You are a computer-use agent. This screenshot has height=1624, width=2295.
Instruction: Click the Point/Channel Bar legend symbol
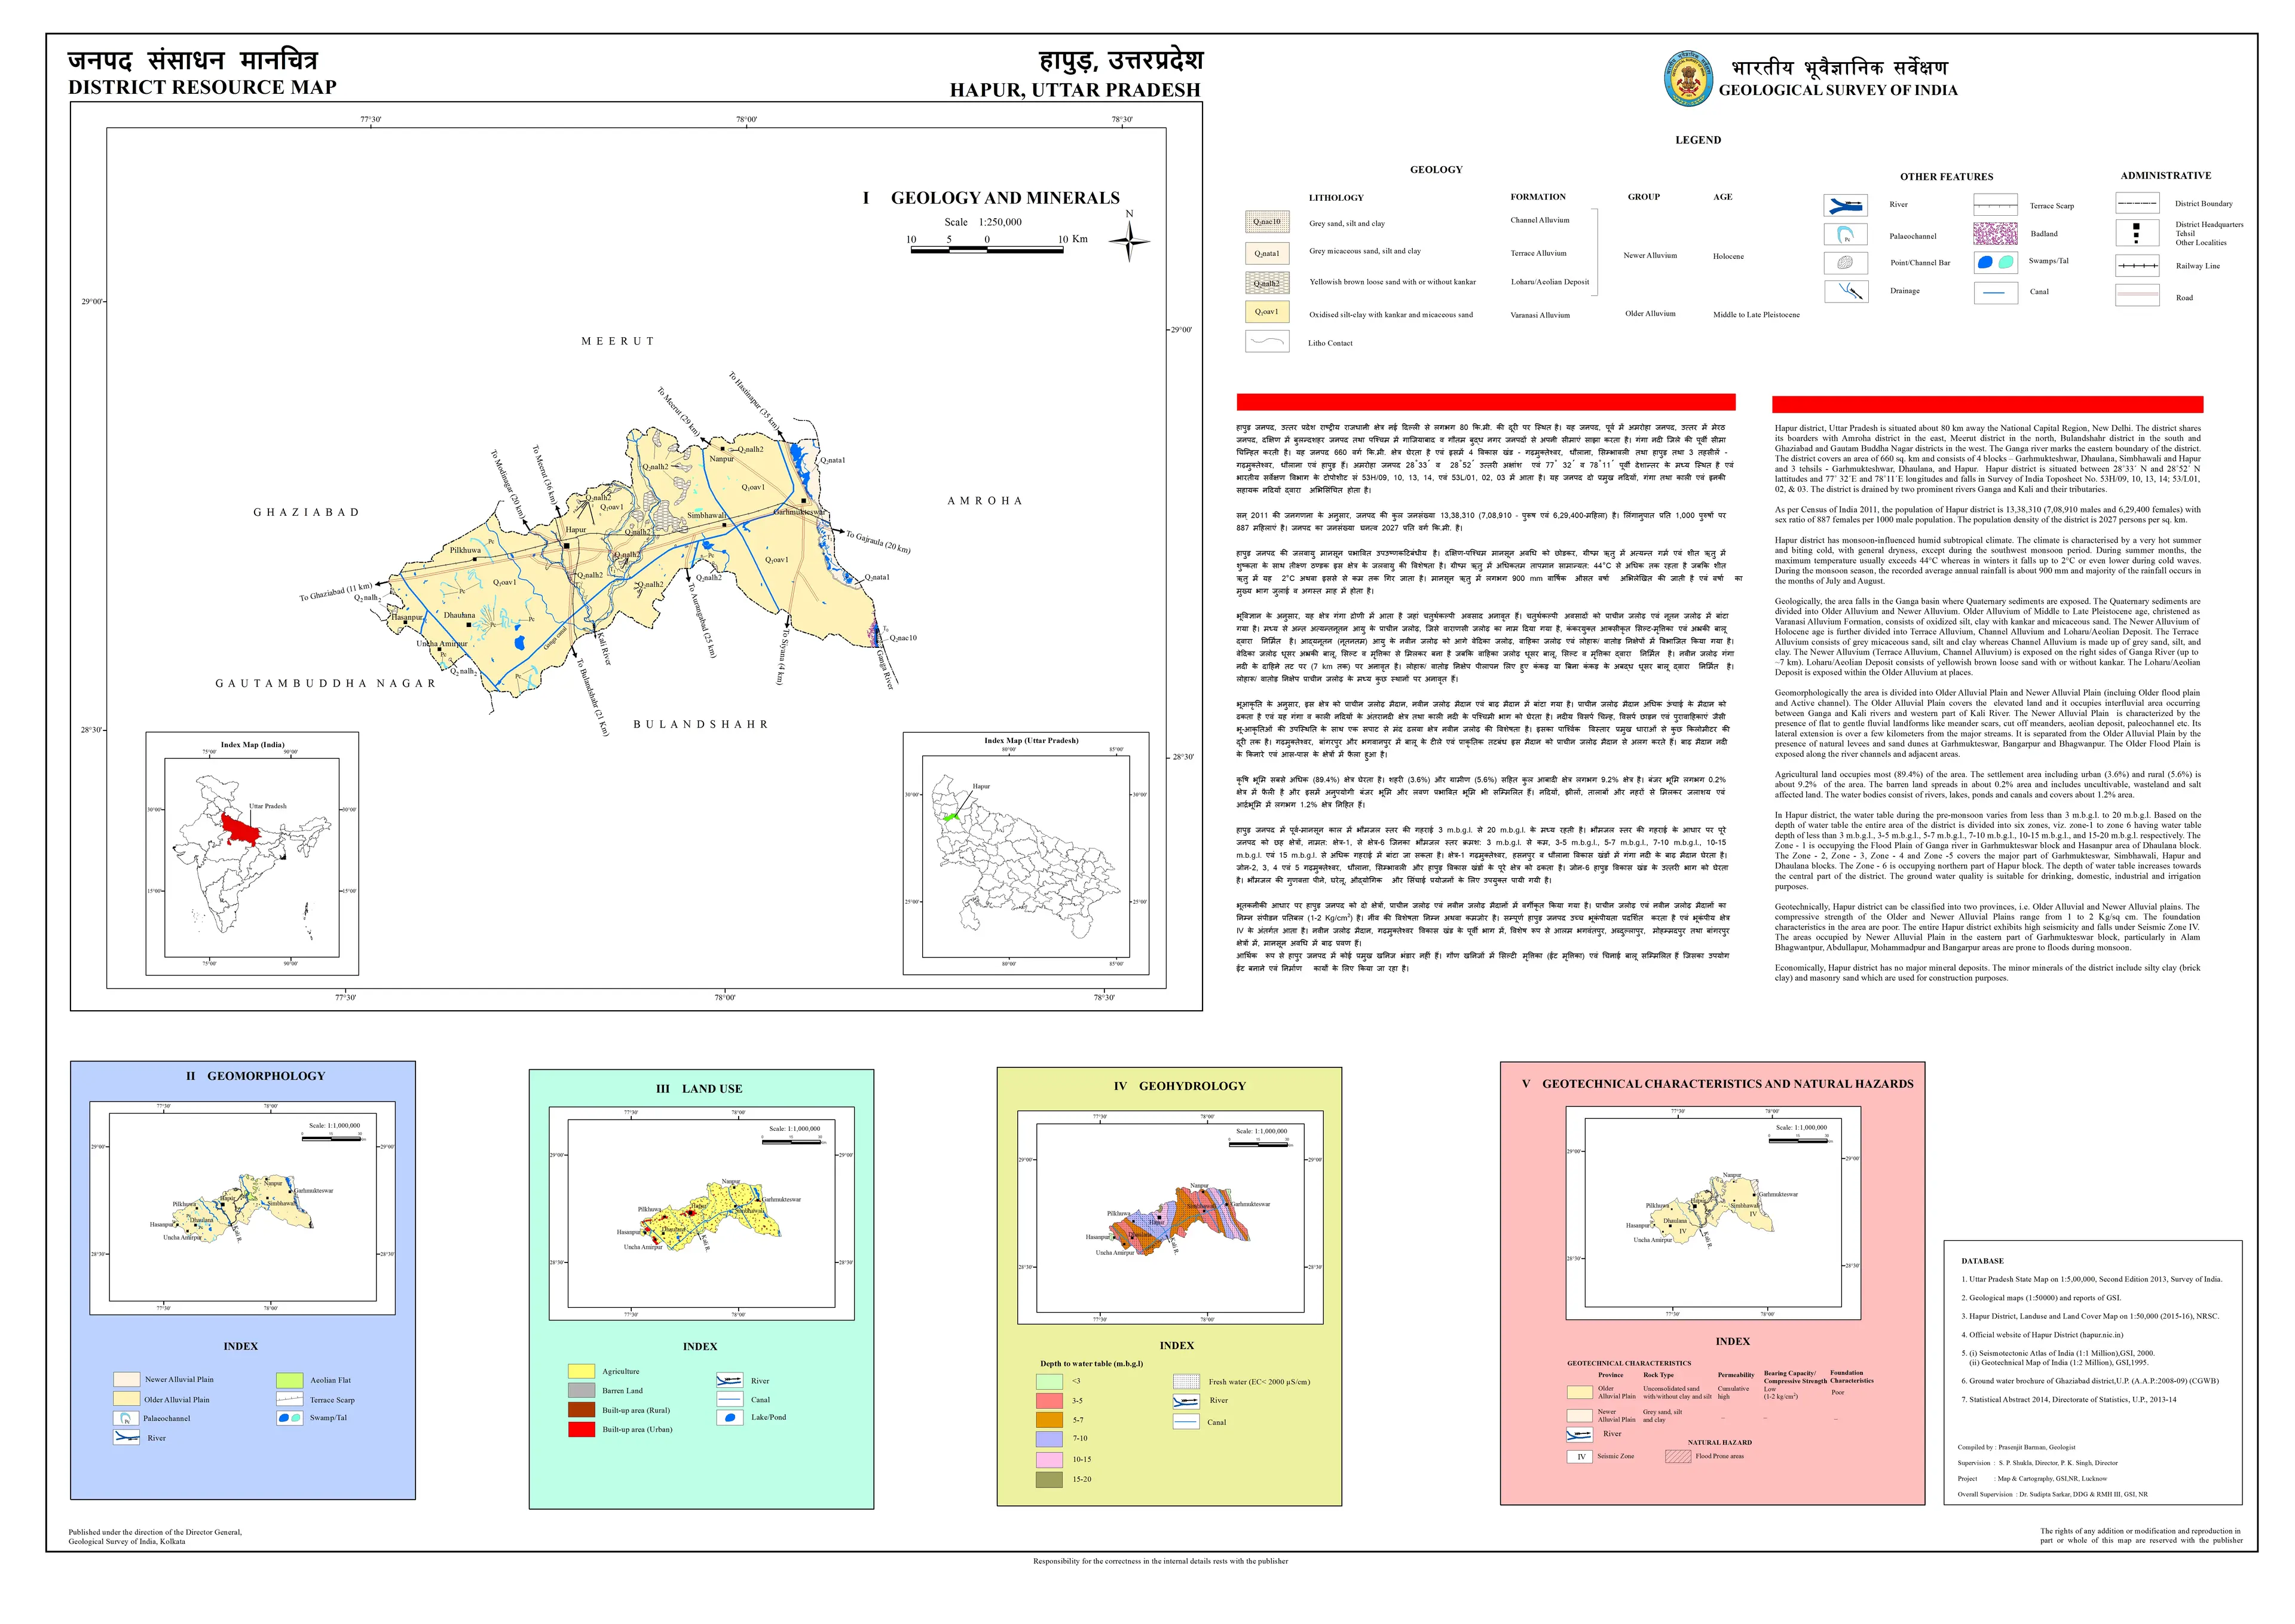(1846, 262)
